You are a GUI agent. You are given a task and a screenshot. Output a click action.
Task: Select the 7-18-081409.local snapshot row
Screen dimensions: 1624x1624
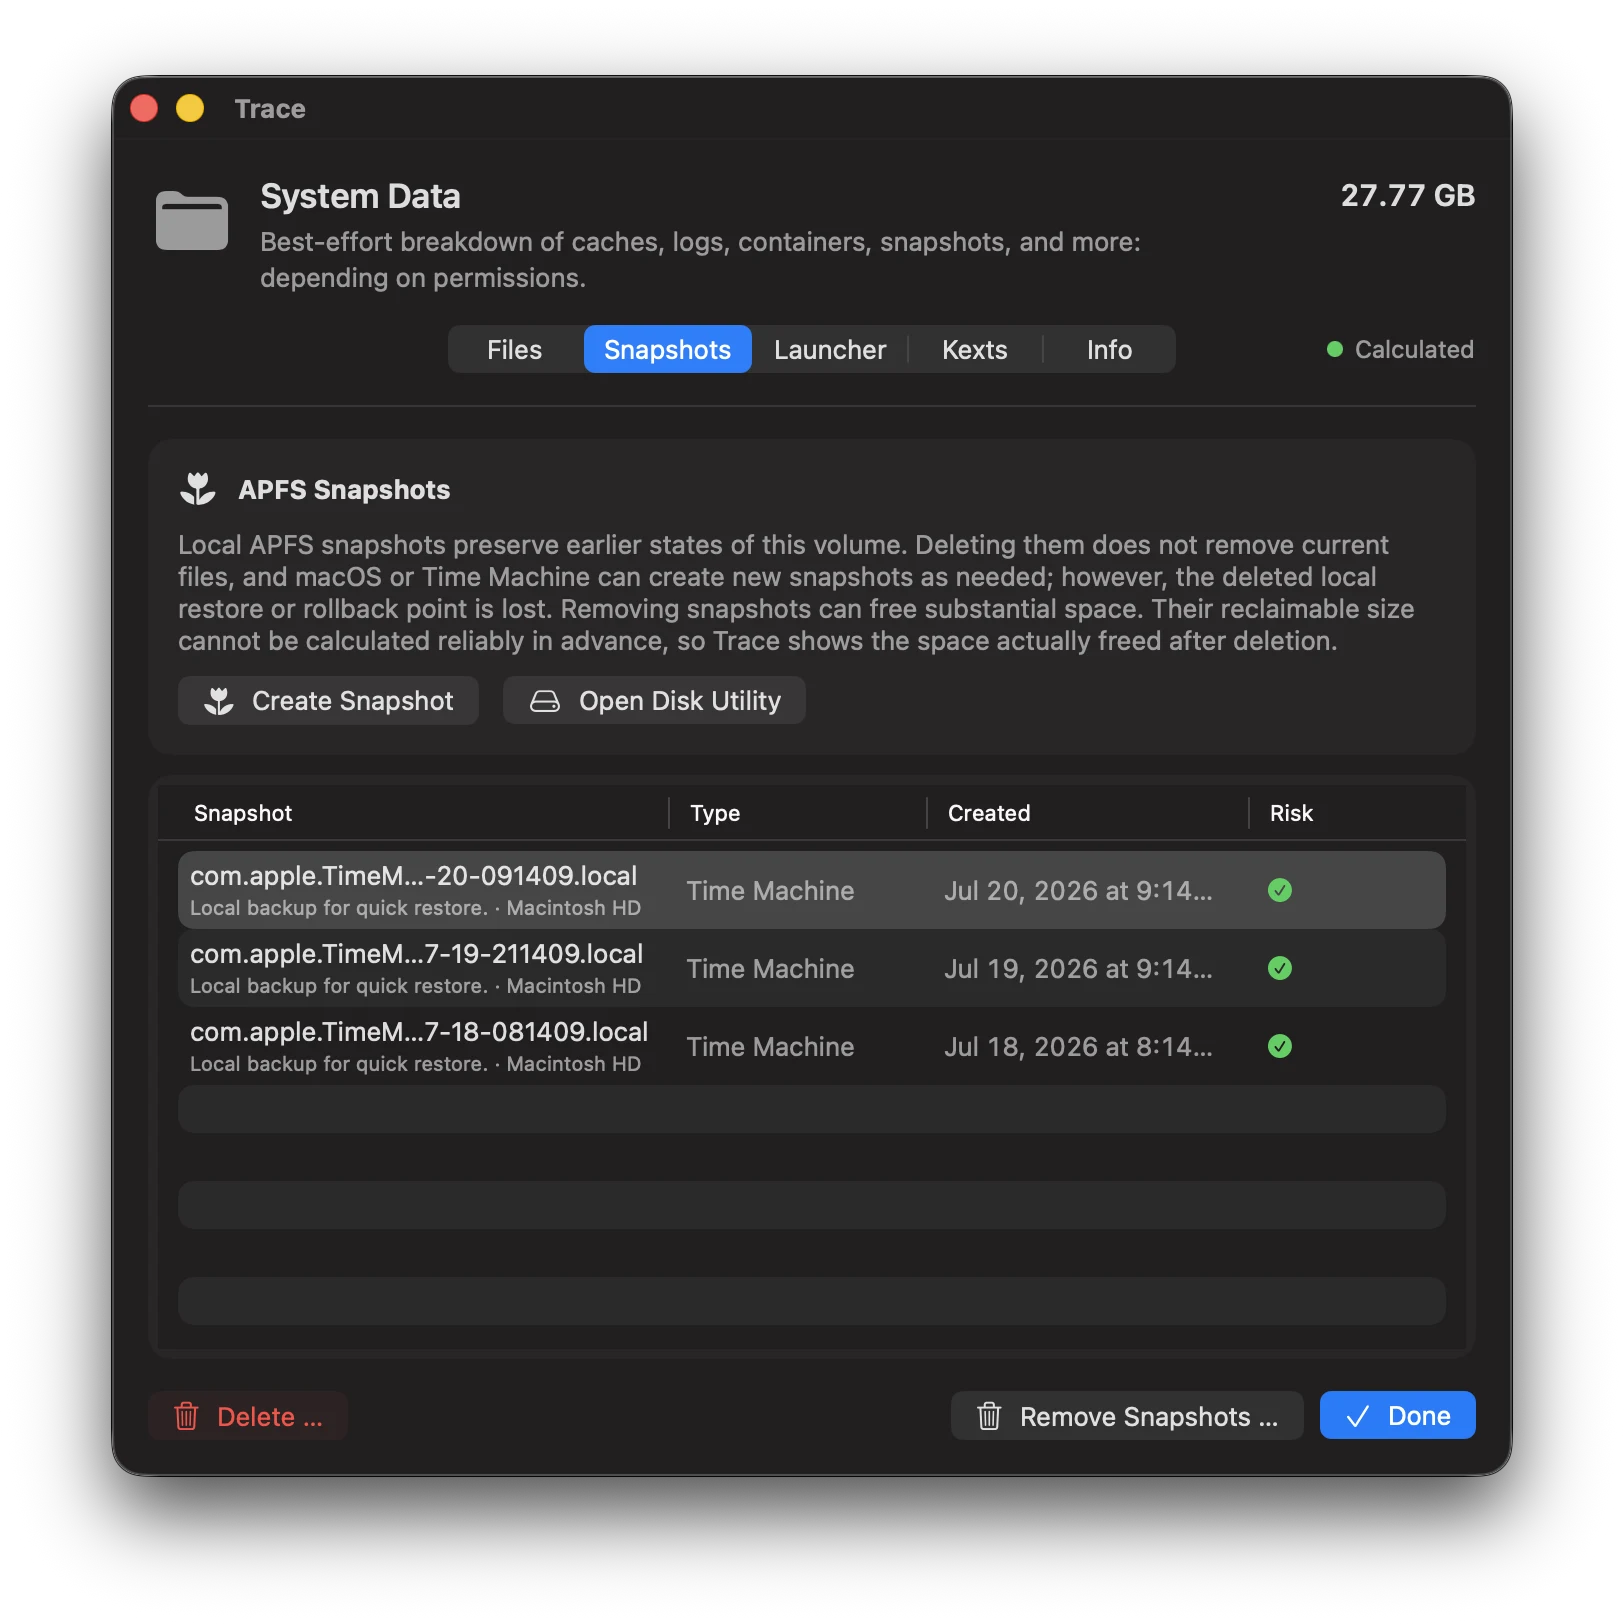click(811, 1046)
